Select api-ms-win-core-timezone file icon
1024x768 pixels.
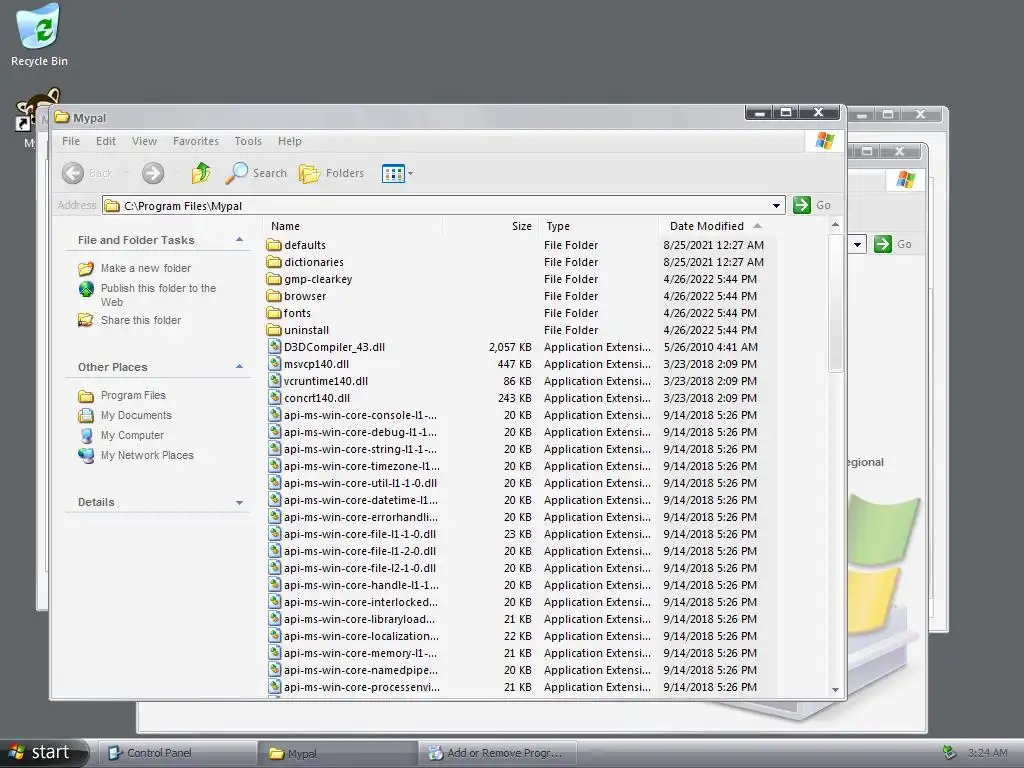275,466
